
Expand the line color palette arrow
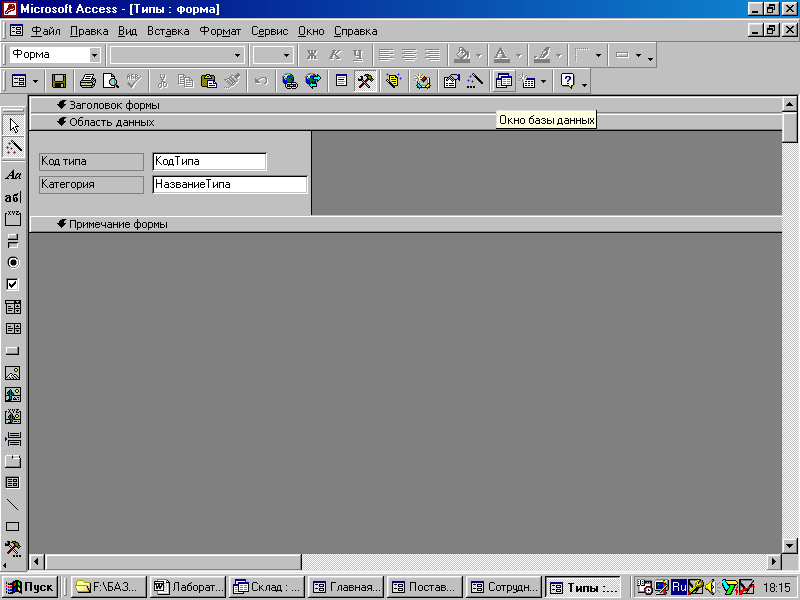(x=559, y=55)
